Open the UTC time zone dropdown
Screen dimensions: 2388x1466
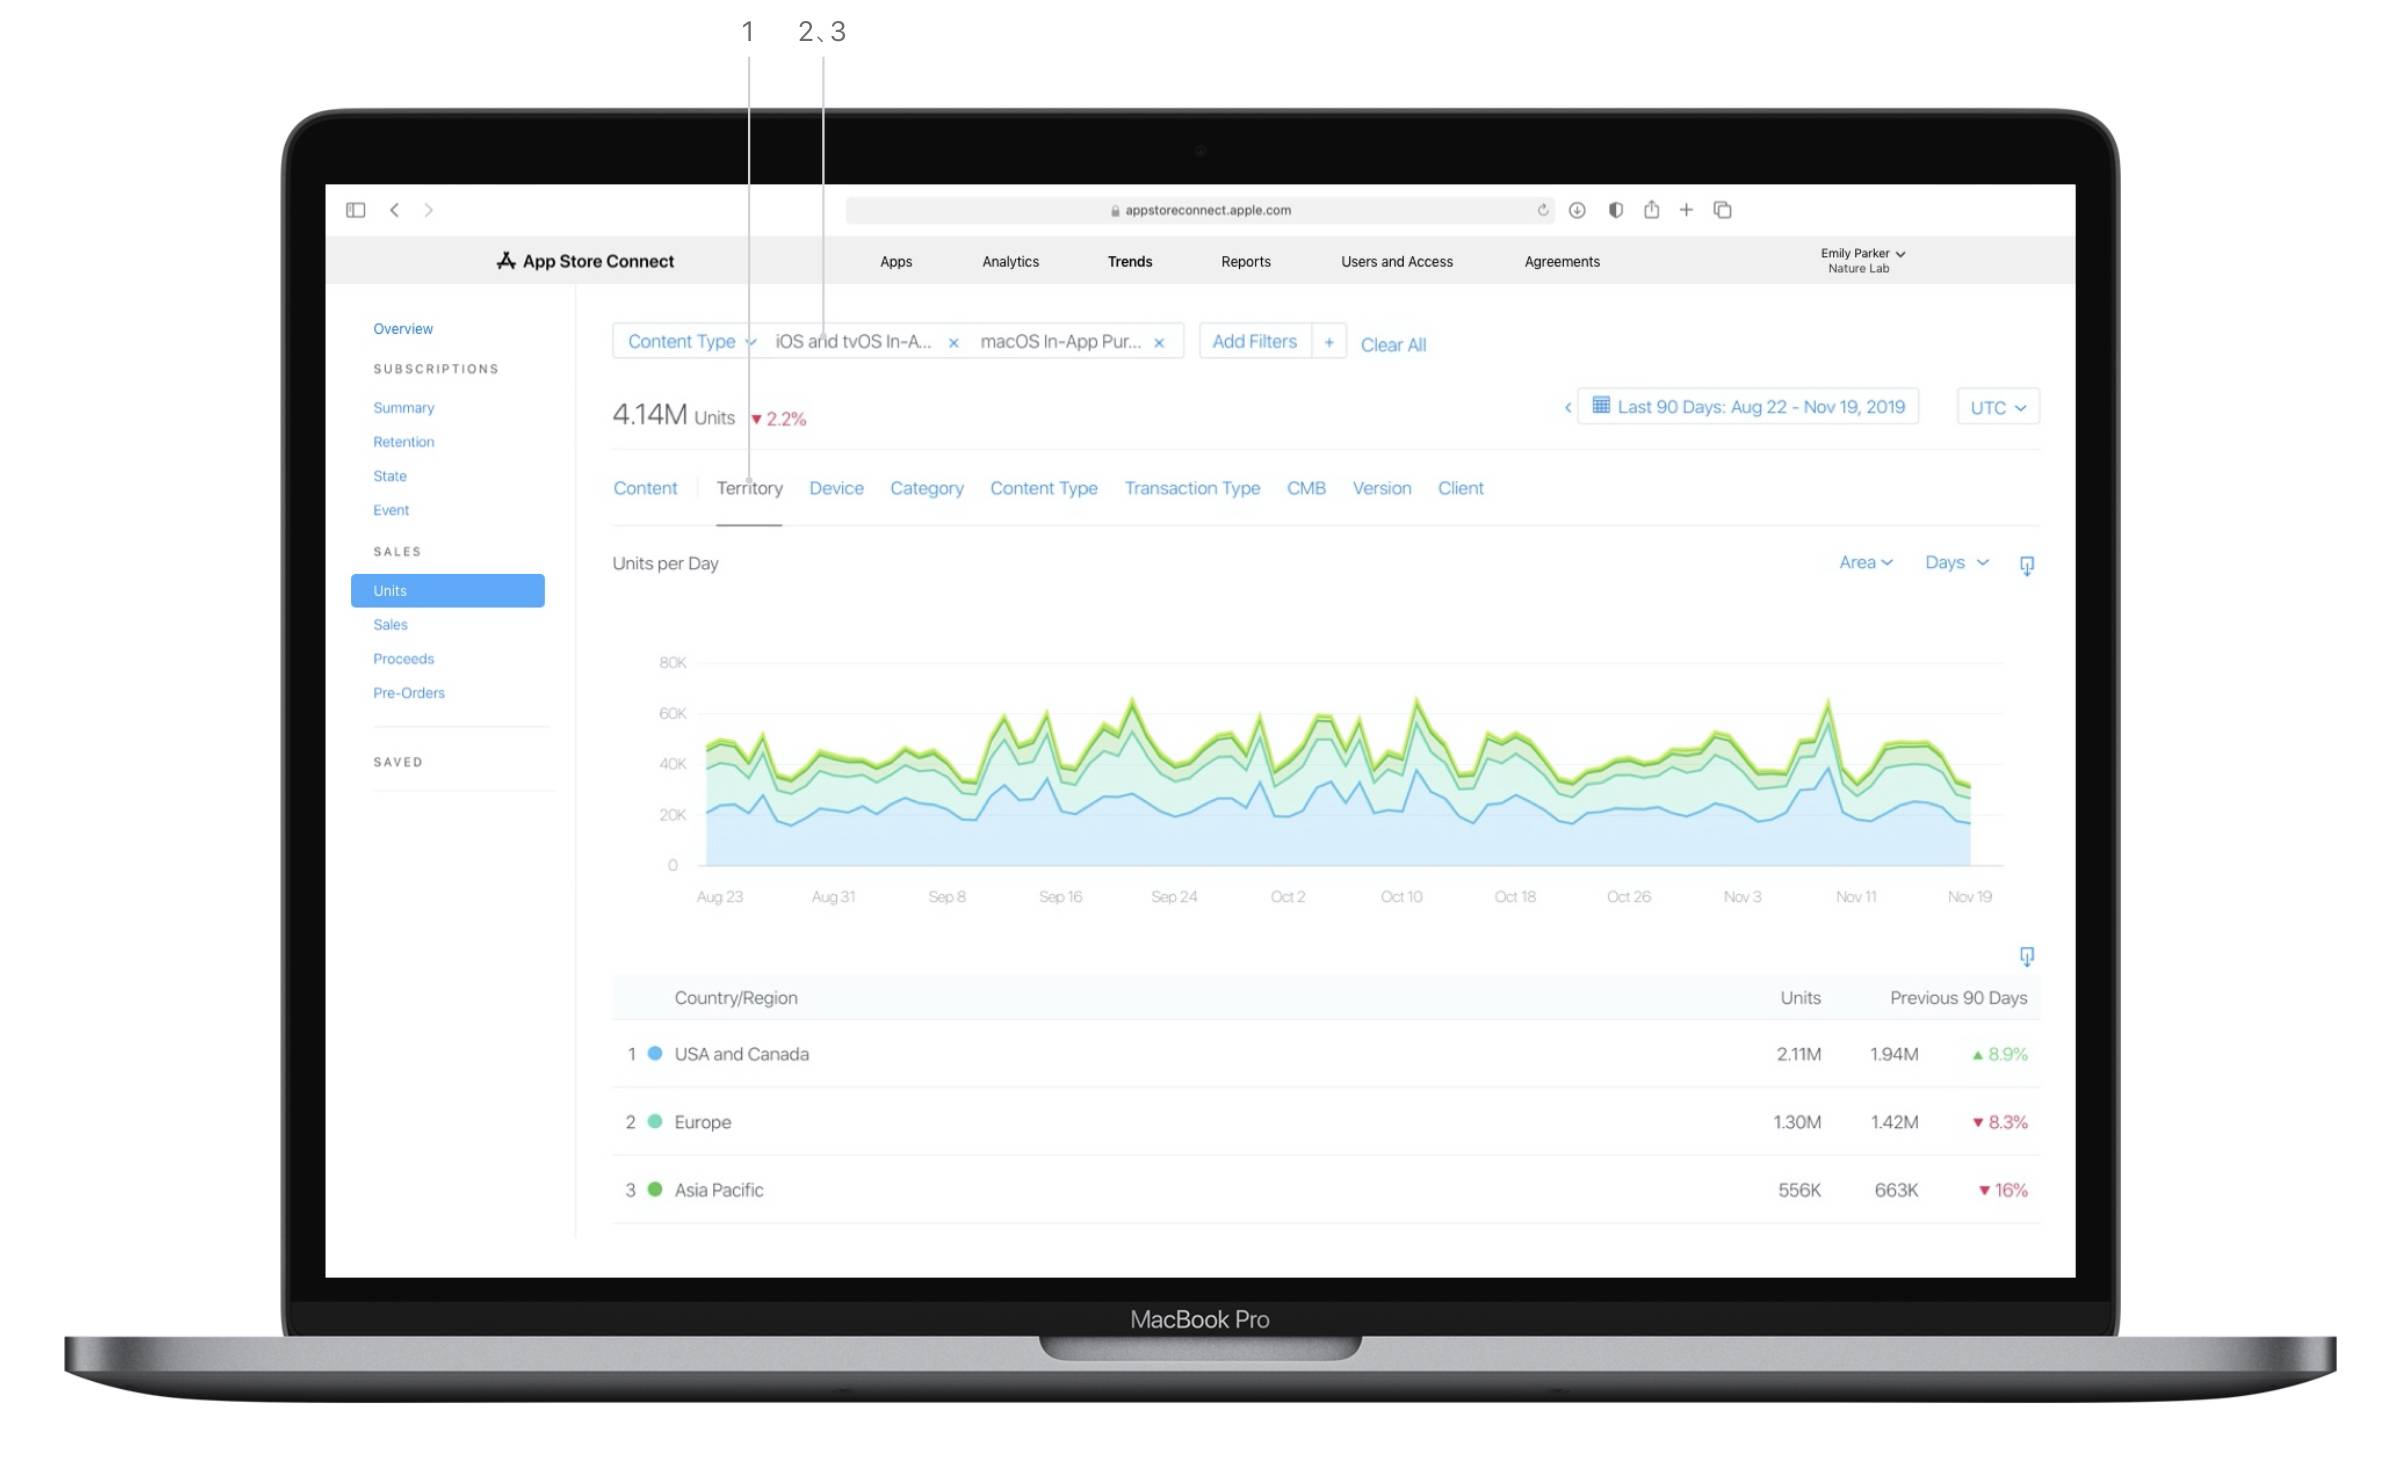1998,407
